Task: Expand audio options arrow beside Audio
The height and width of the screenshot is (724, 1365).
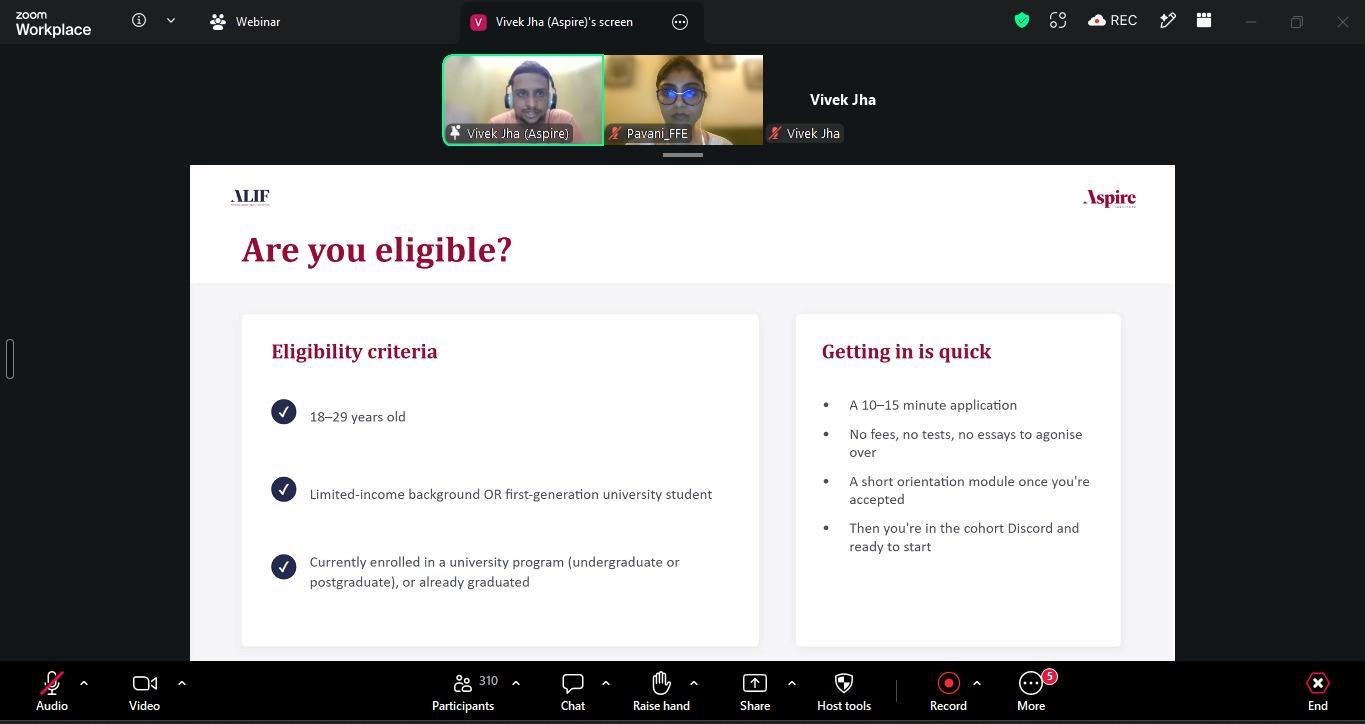Action: coord(84,683)
